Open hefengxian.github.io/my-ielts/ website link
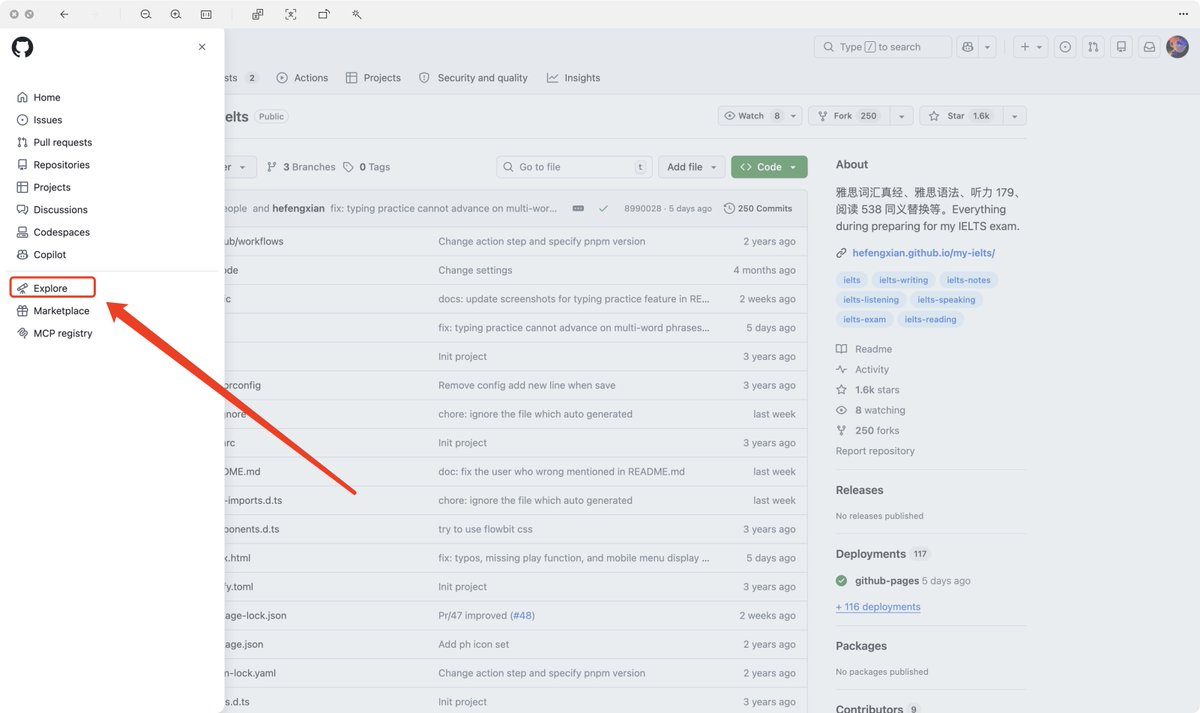Image resolution: width=1200 pixels, height=713 pixels. pyautogui.click(x=923, y=253)
